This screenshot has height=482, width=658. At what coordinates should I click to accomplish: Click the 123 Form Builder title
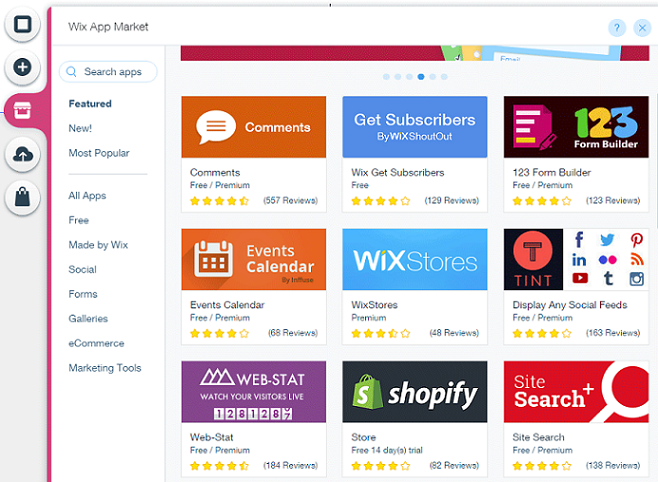551,172
